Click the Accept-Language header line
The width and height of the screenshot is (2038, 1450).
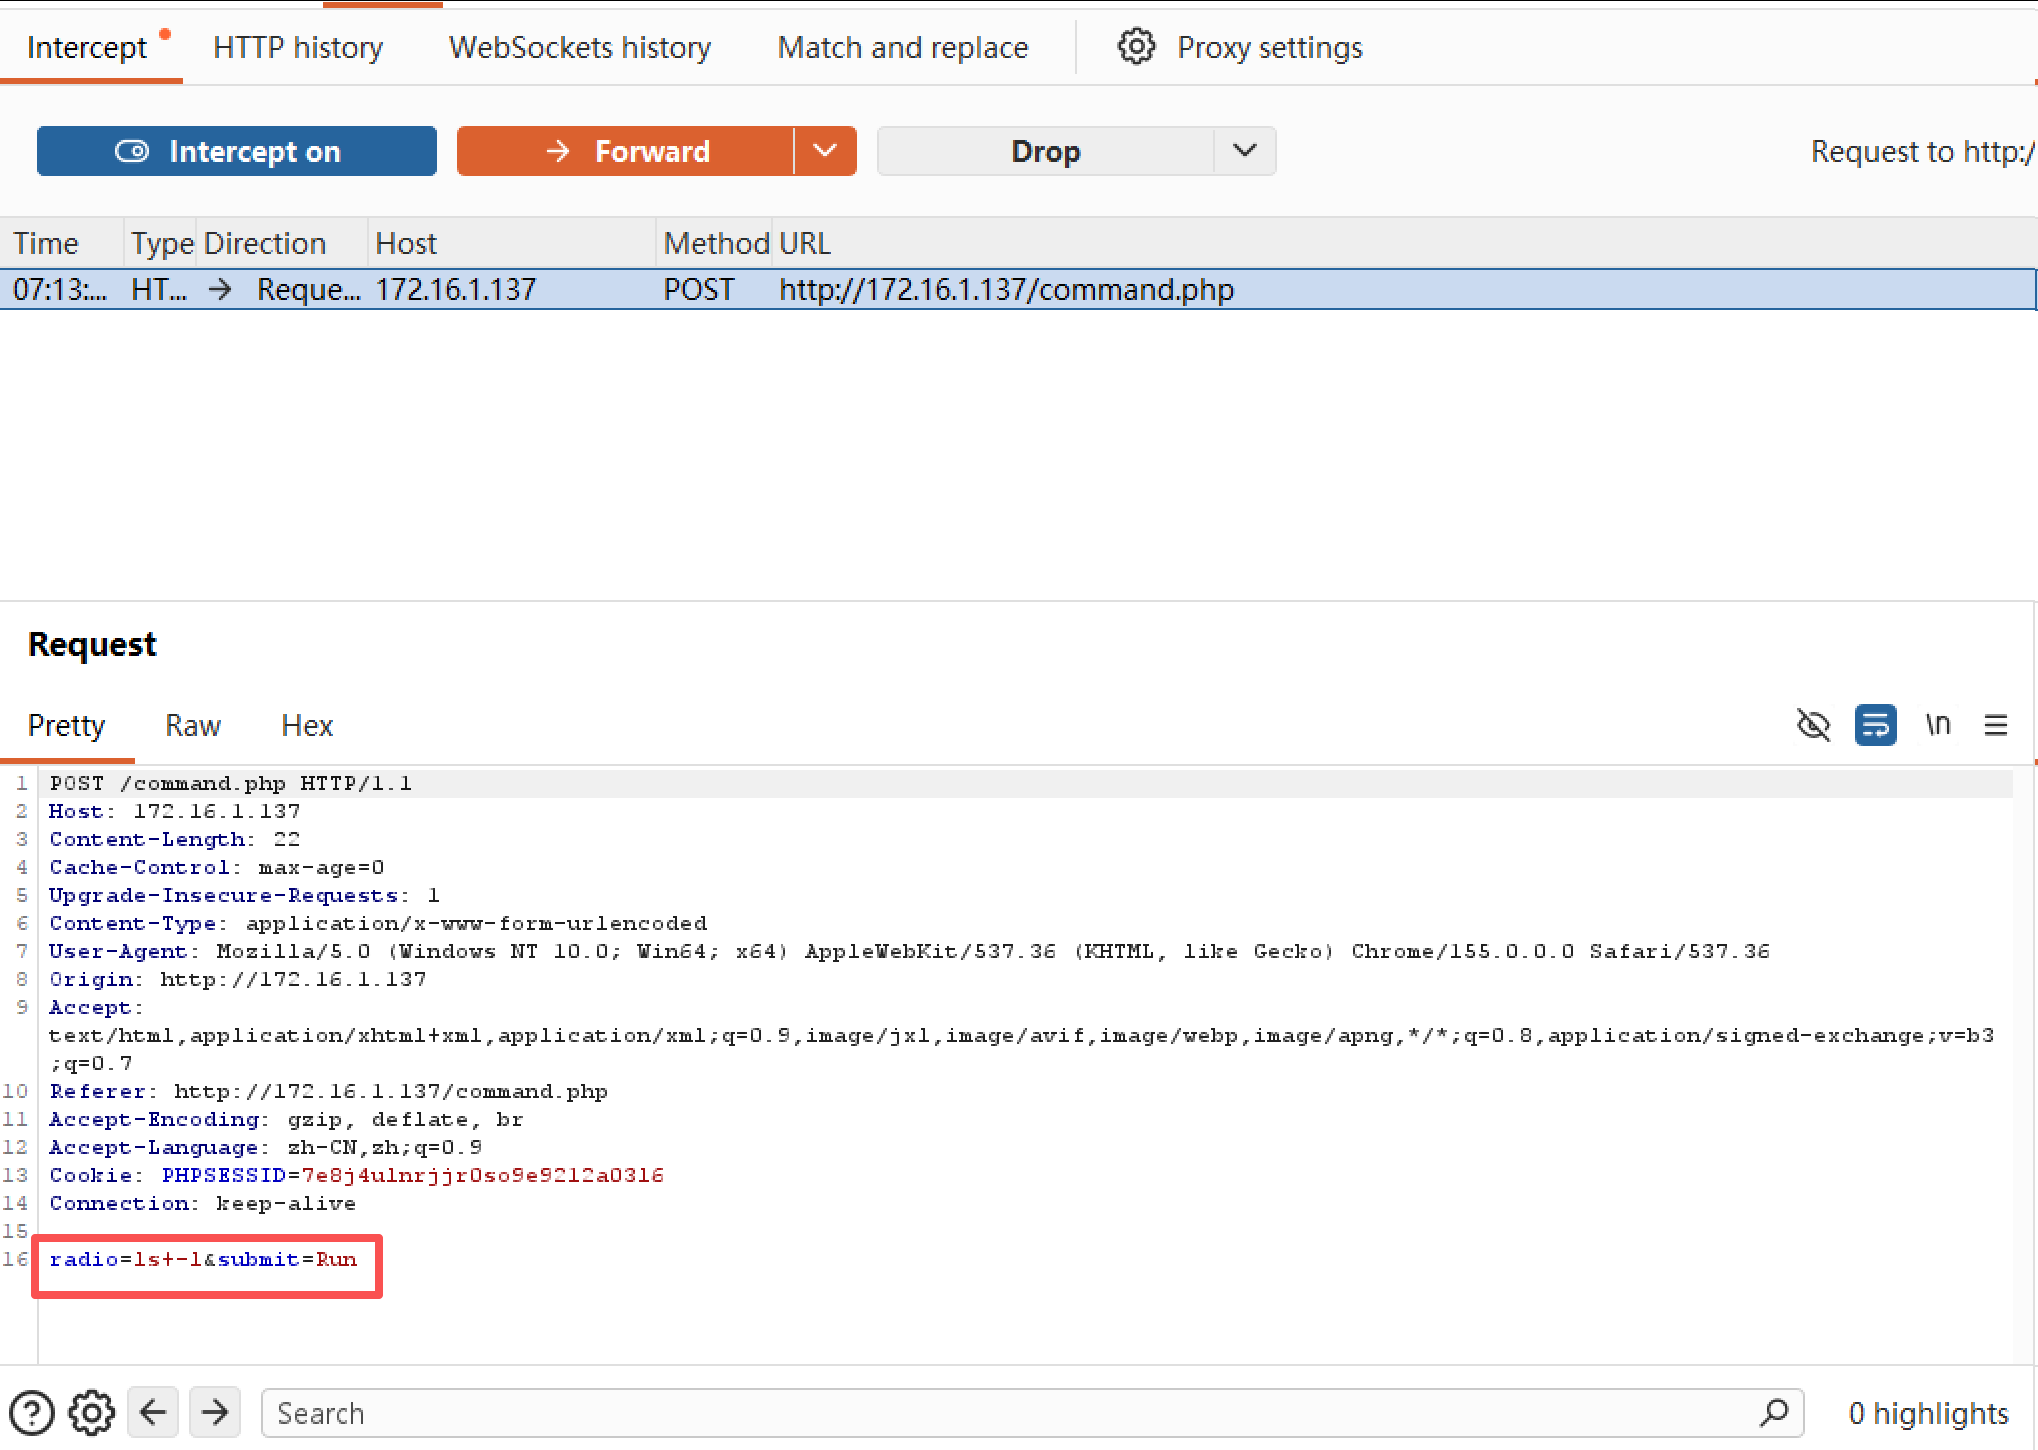(265, 1147)
